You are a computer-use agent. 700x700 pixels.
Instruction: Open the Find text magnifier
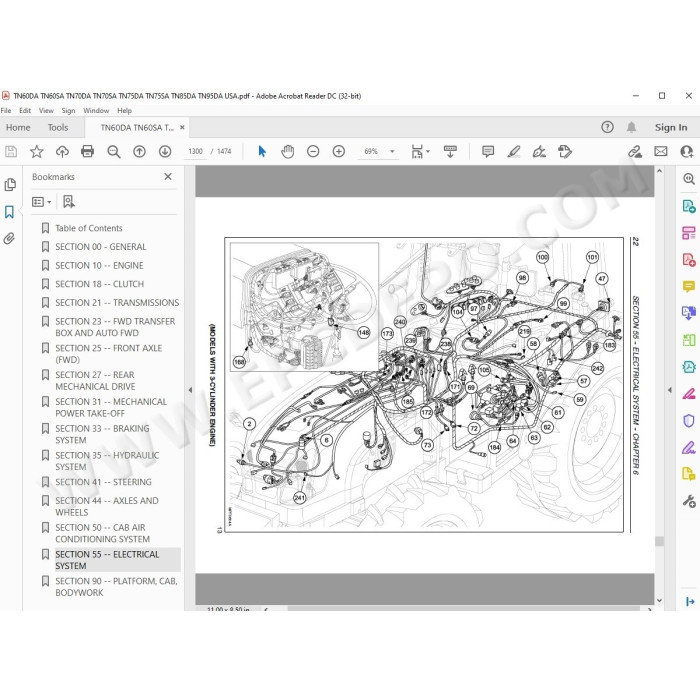point(114,152)
